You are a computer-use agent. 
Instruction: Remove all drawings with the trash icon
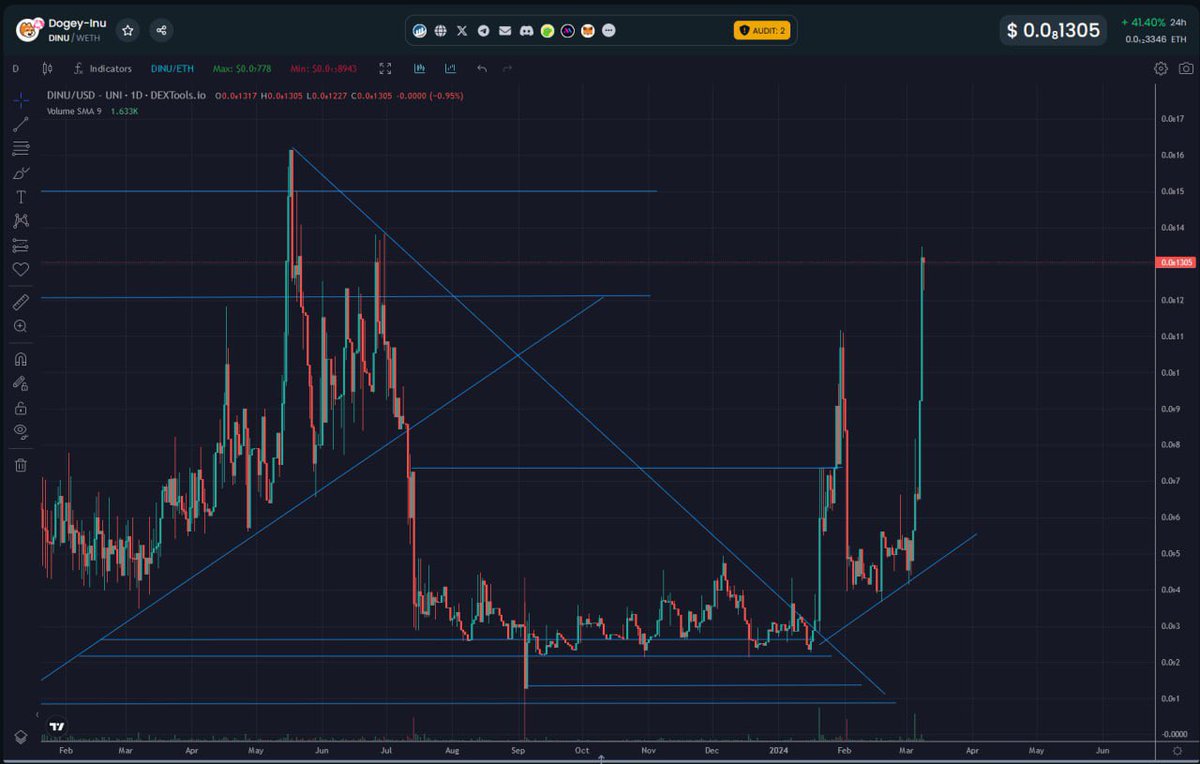[20, 464]
